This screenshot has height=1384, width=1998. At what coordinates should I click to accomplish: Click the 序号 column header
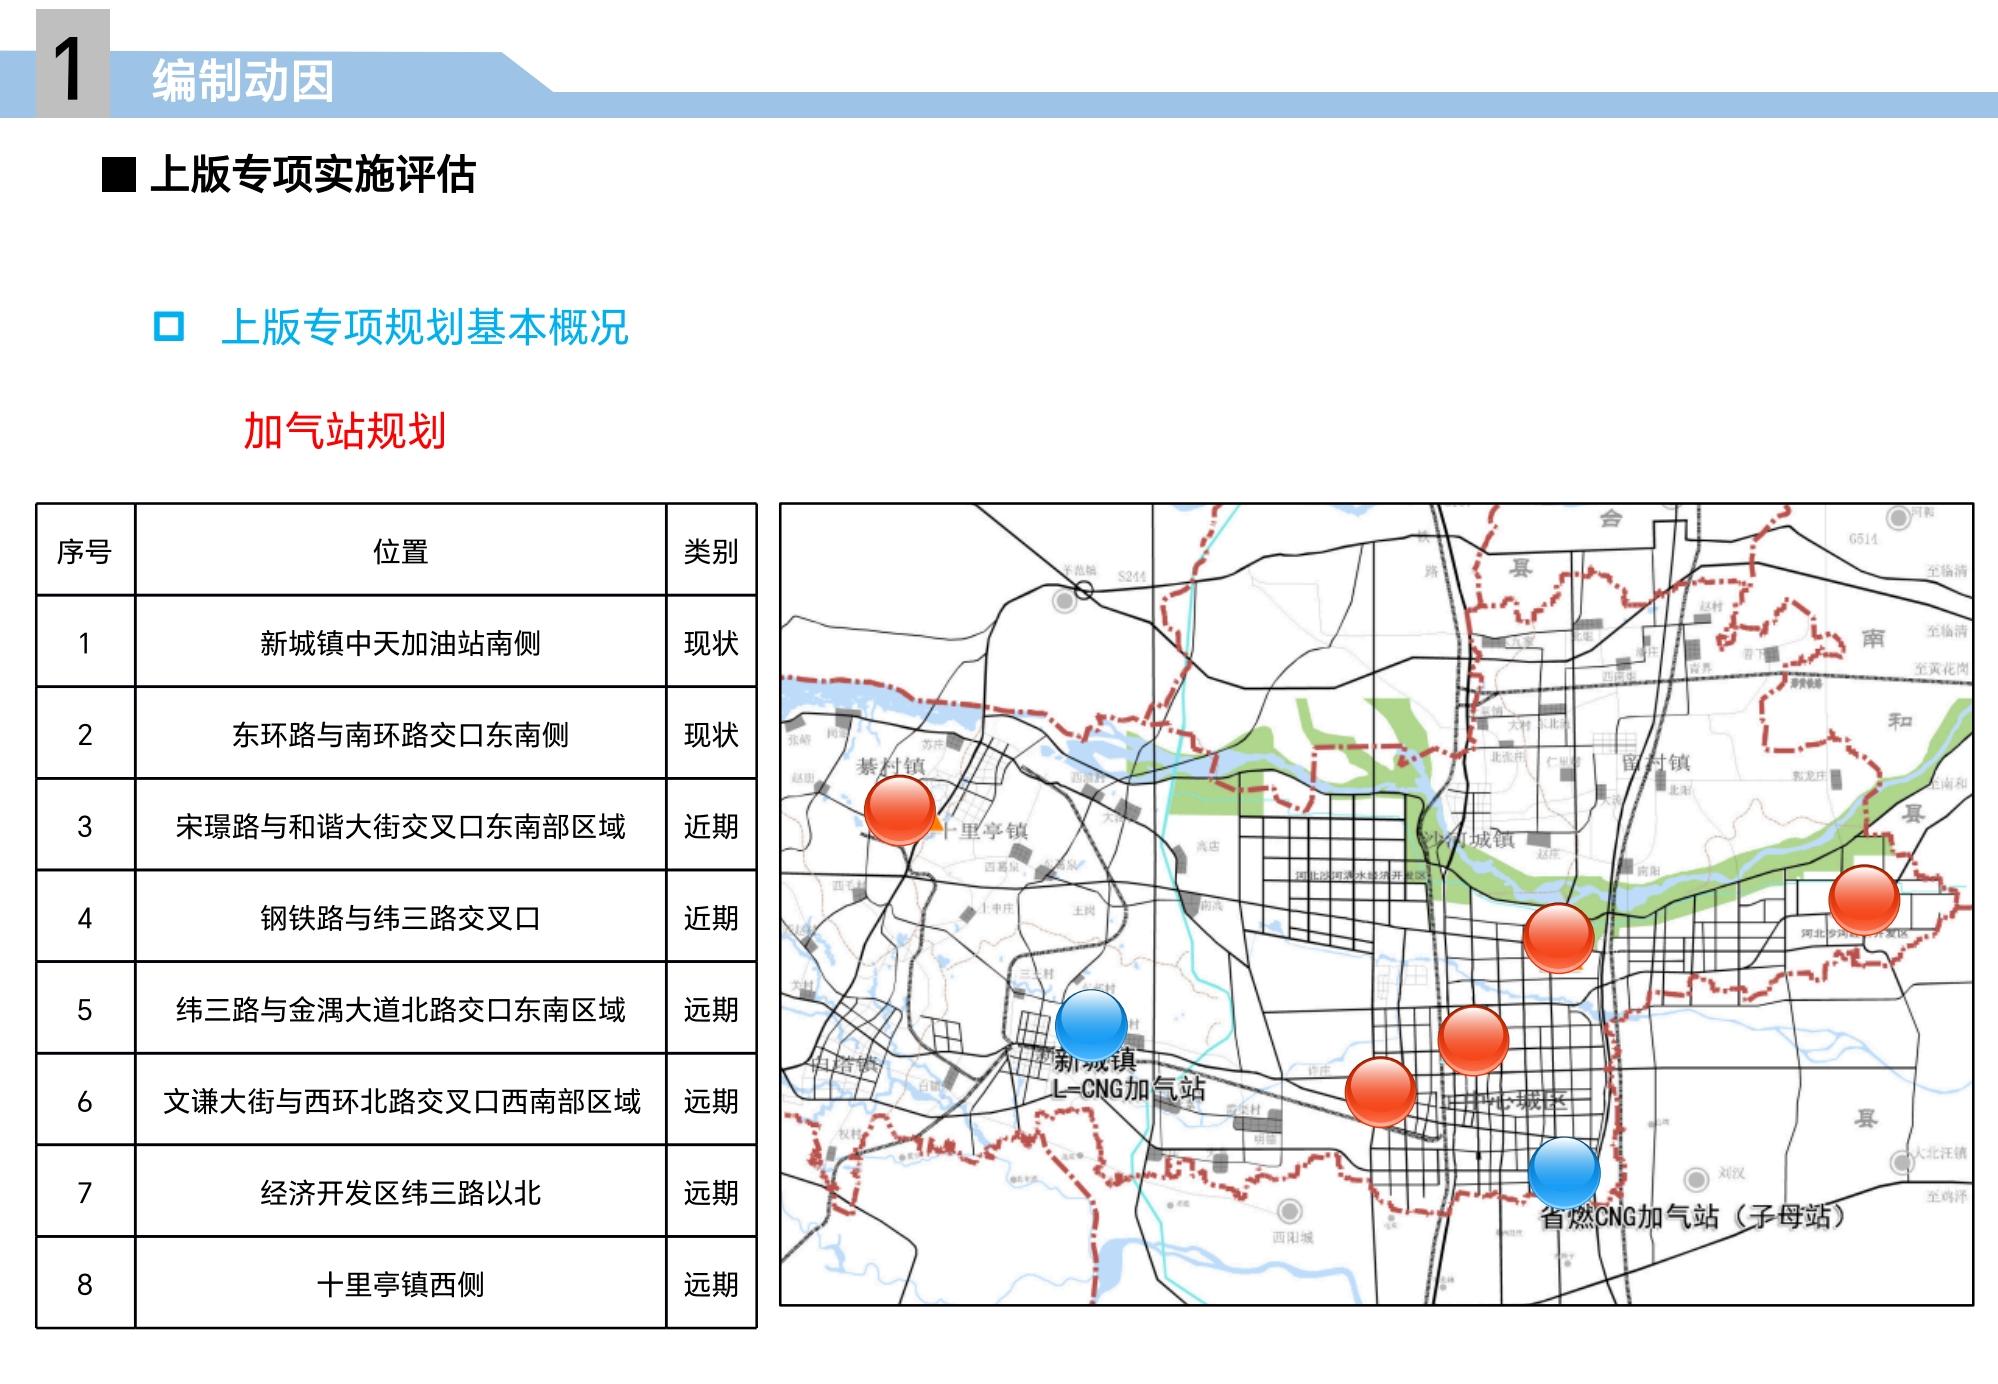click(x=85, y=551)
